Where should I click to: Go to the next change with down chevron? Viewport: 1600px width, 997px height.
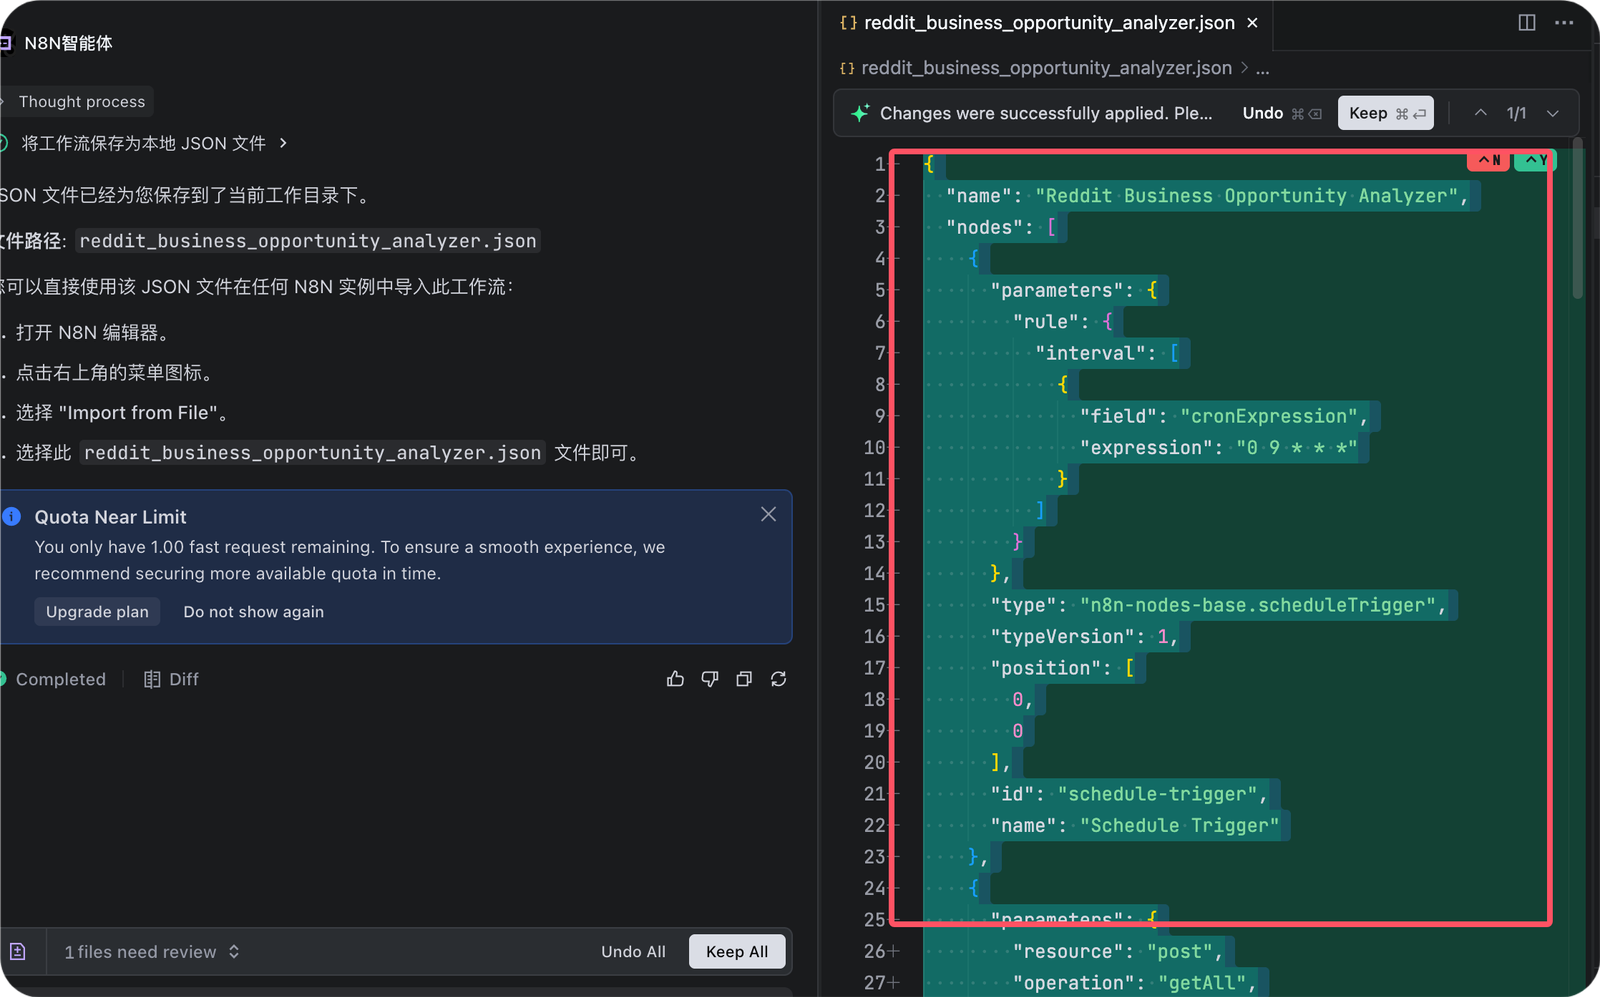1553,113
